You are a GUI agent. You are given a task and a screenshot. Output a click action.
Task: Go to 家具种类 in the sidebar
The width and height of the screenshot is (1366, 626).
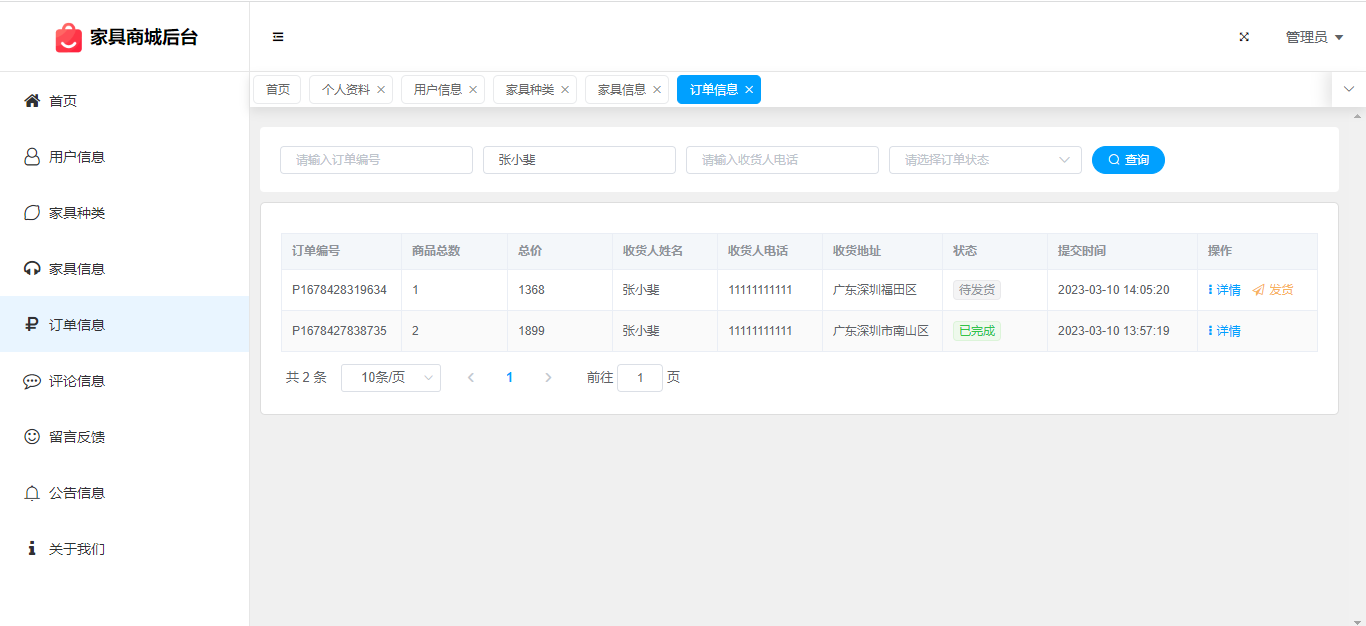pyautogui.click(x=77, y=213)
